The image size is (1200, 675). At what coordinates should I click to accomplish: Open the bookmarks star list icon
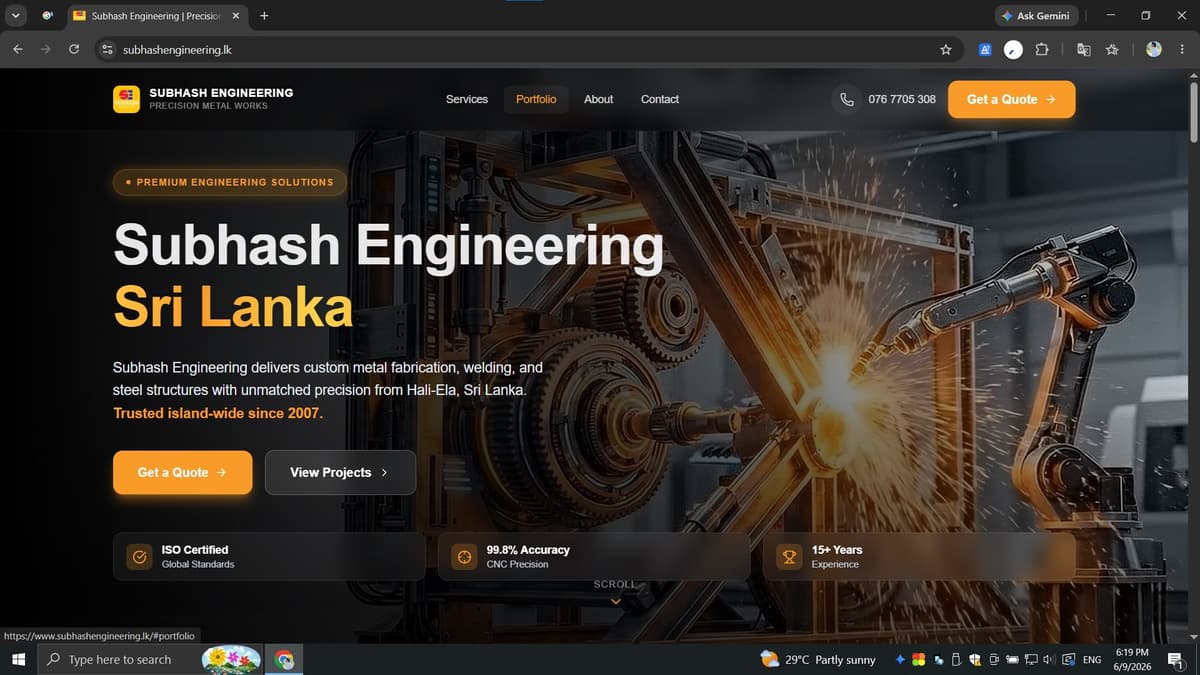pos(1111,49)
